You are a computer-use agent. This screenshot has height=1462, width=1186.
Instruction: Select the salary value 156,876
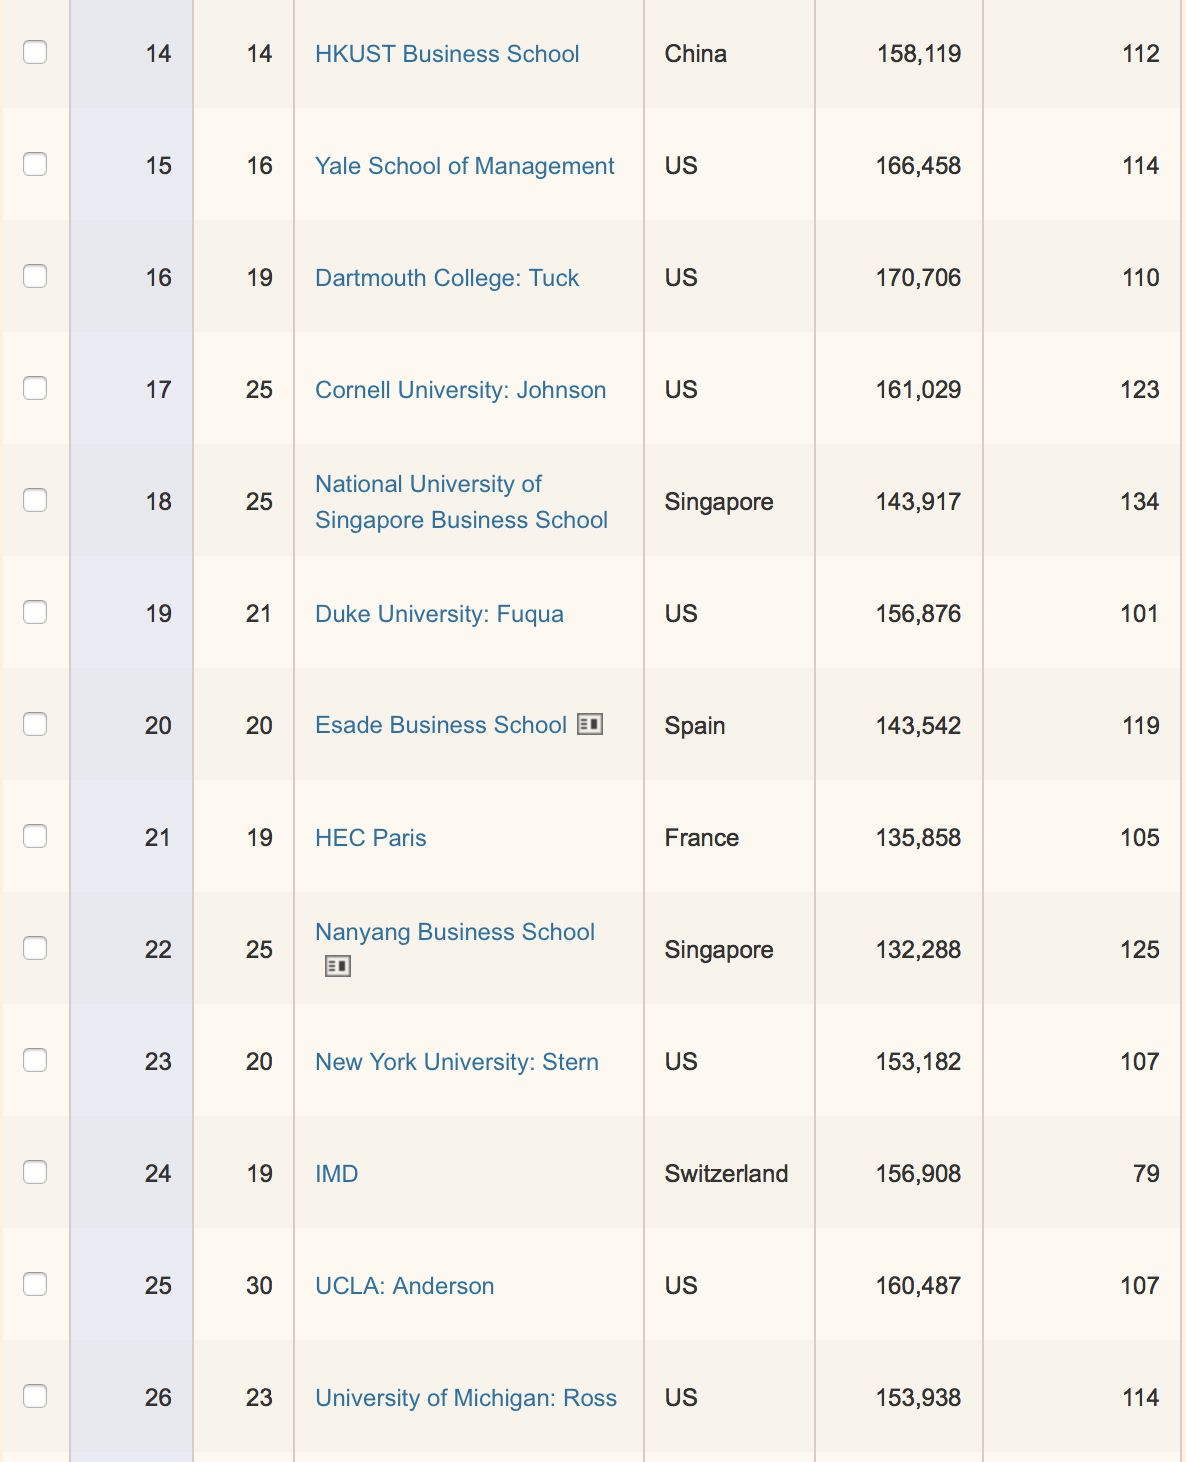click(919, 614)
